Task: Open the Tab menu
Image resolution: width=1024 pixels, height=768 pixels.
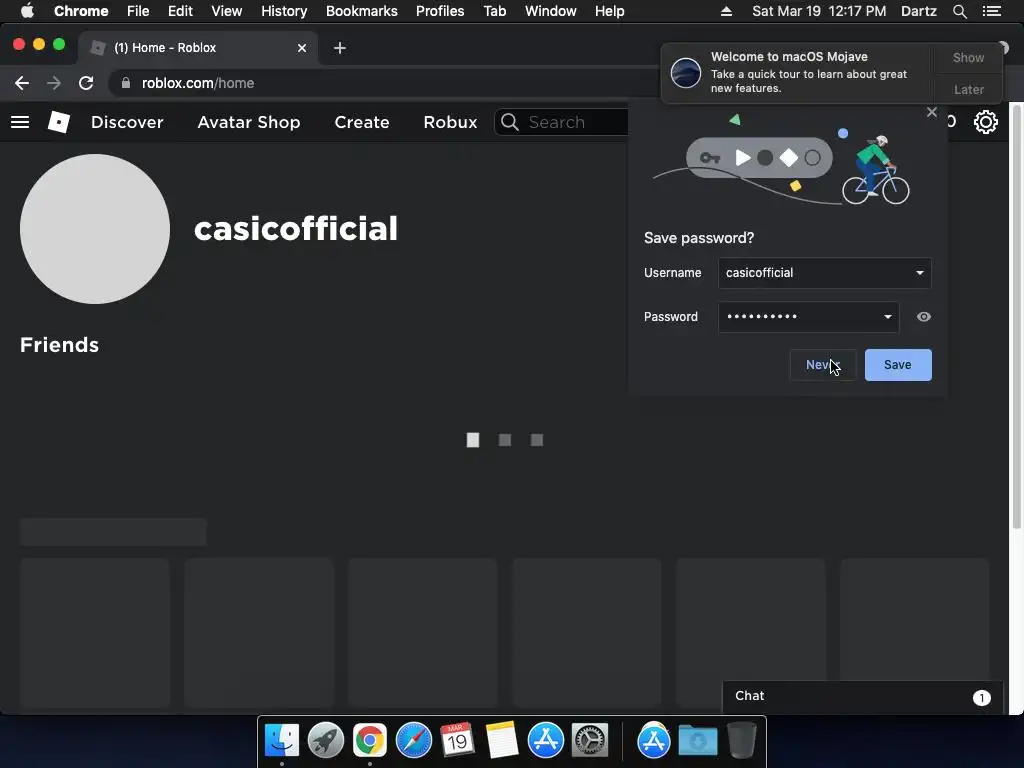Action: [x=494, y=11]
